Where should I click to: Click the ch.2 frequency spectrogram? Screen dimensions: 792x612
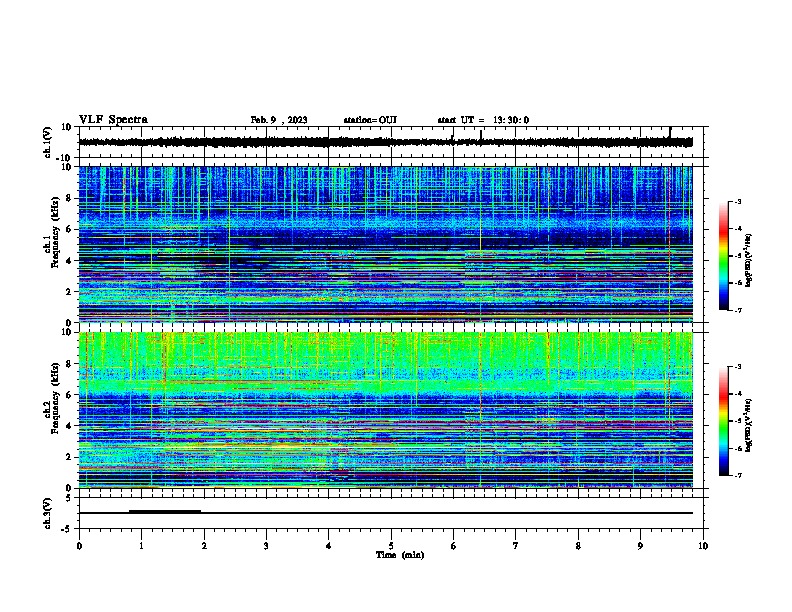tap(385, 410)
